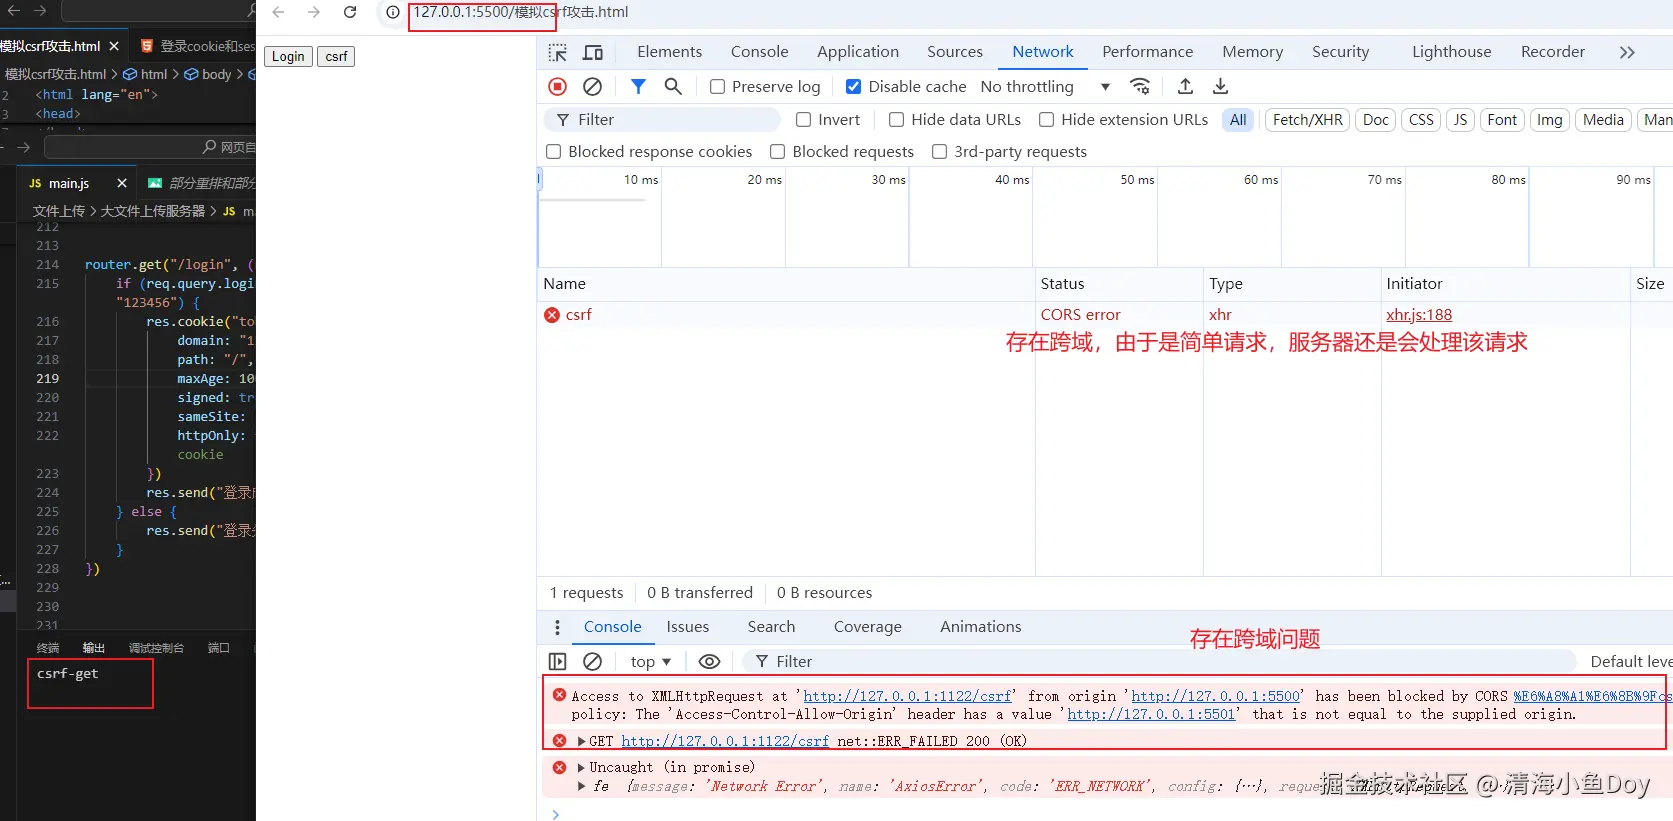Image resolution: width=1673 pixels, height=821 pixels.
Task: Export HAR file download icon
Action: pos(1220,87)
